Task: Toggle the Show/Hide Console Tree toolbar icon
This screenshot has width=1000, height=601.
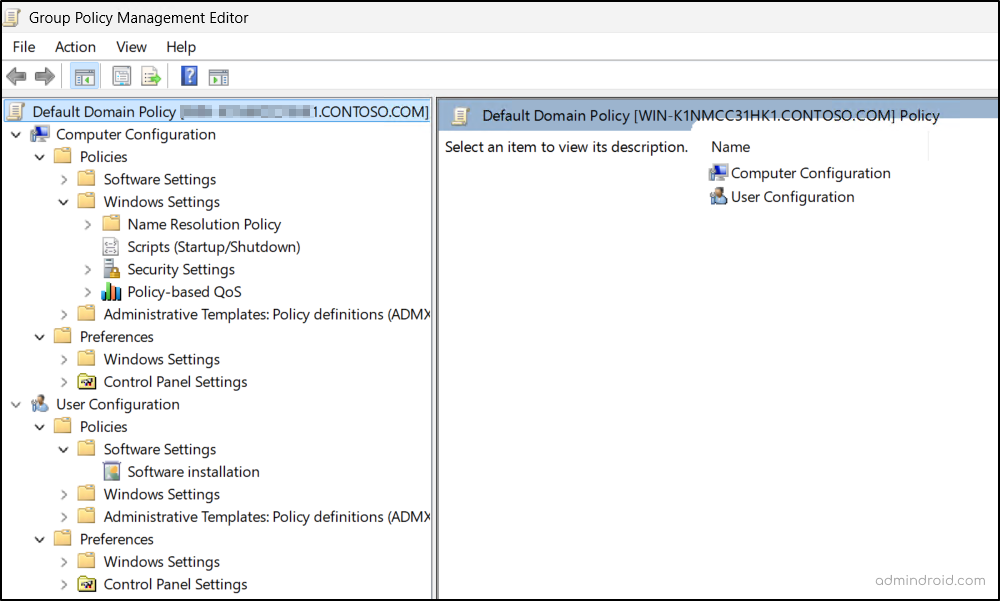Action: click(85, 76)
